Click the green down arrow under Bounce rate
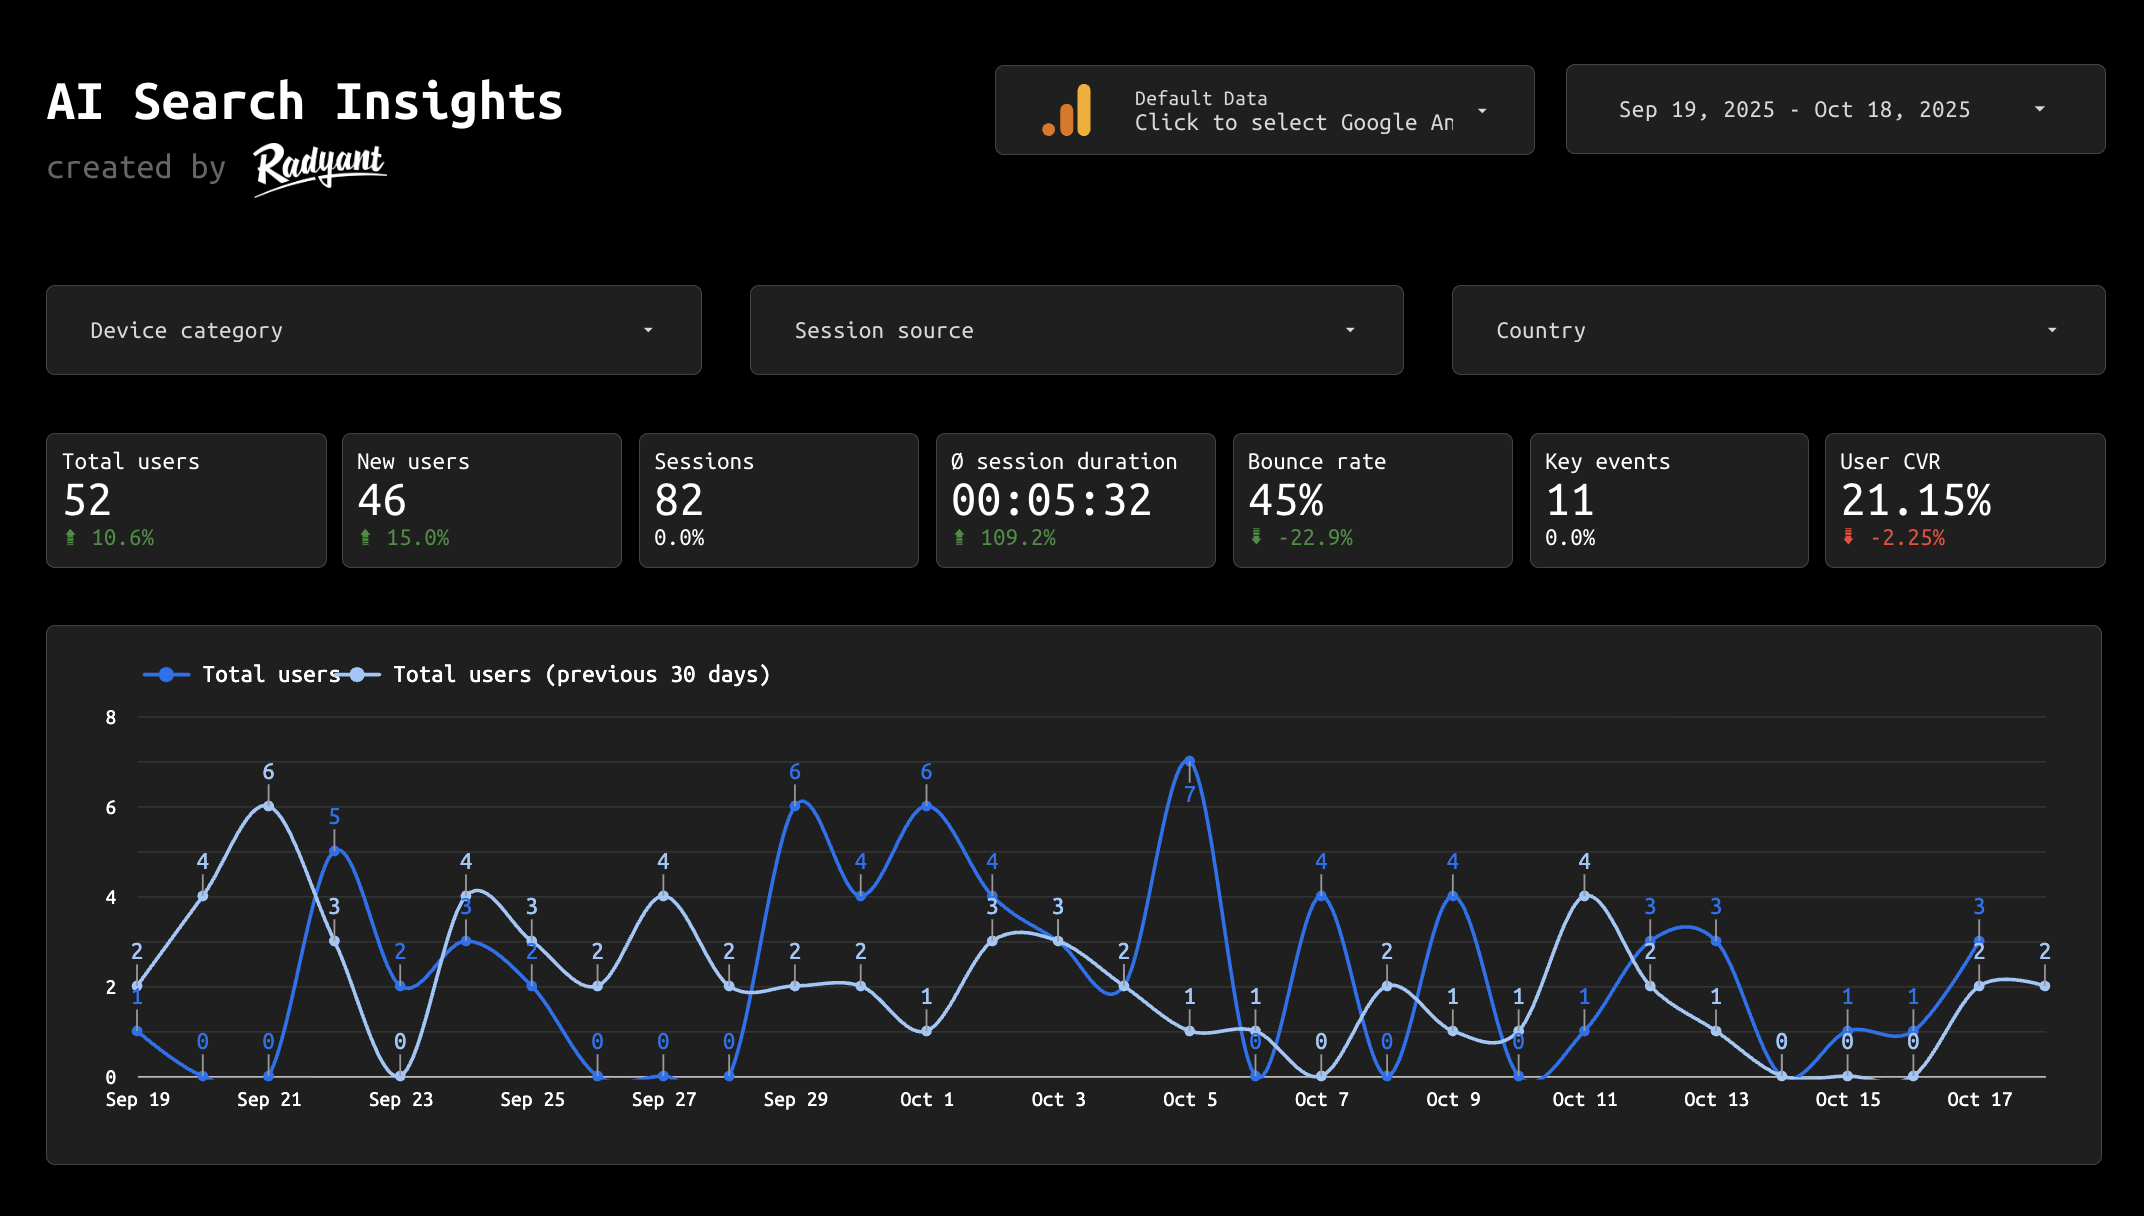 point(1256,538)
